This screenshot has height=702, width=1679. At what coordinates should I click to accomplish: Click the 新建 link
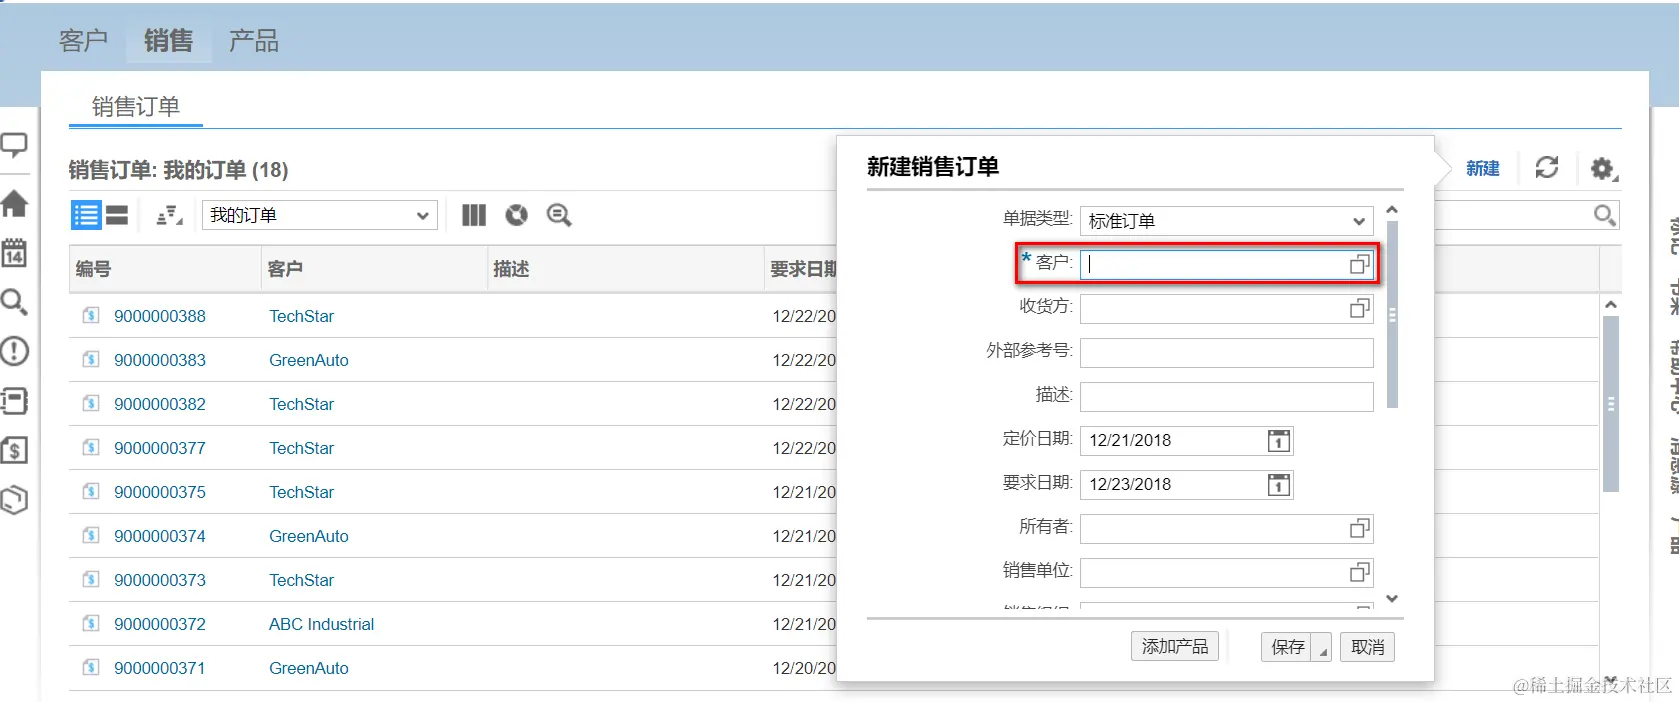[1482, 168]
